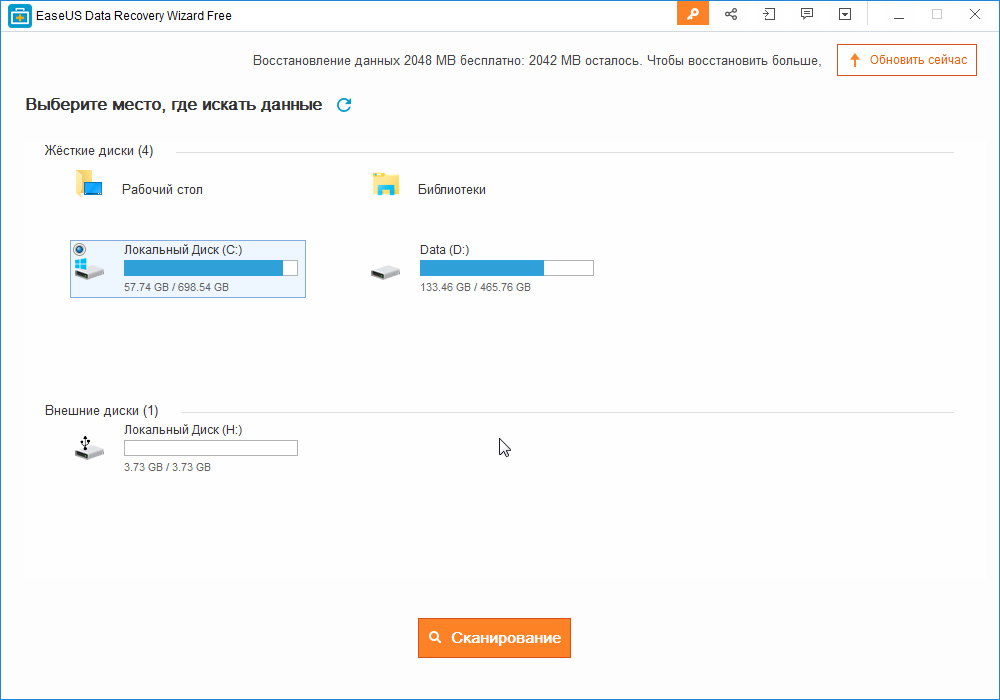The width and height of the screenshot is (1000, 700).
Task: Click the free recovery limit notice text
Action: pos(537,61)
